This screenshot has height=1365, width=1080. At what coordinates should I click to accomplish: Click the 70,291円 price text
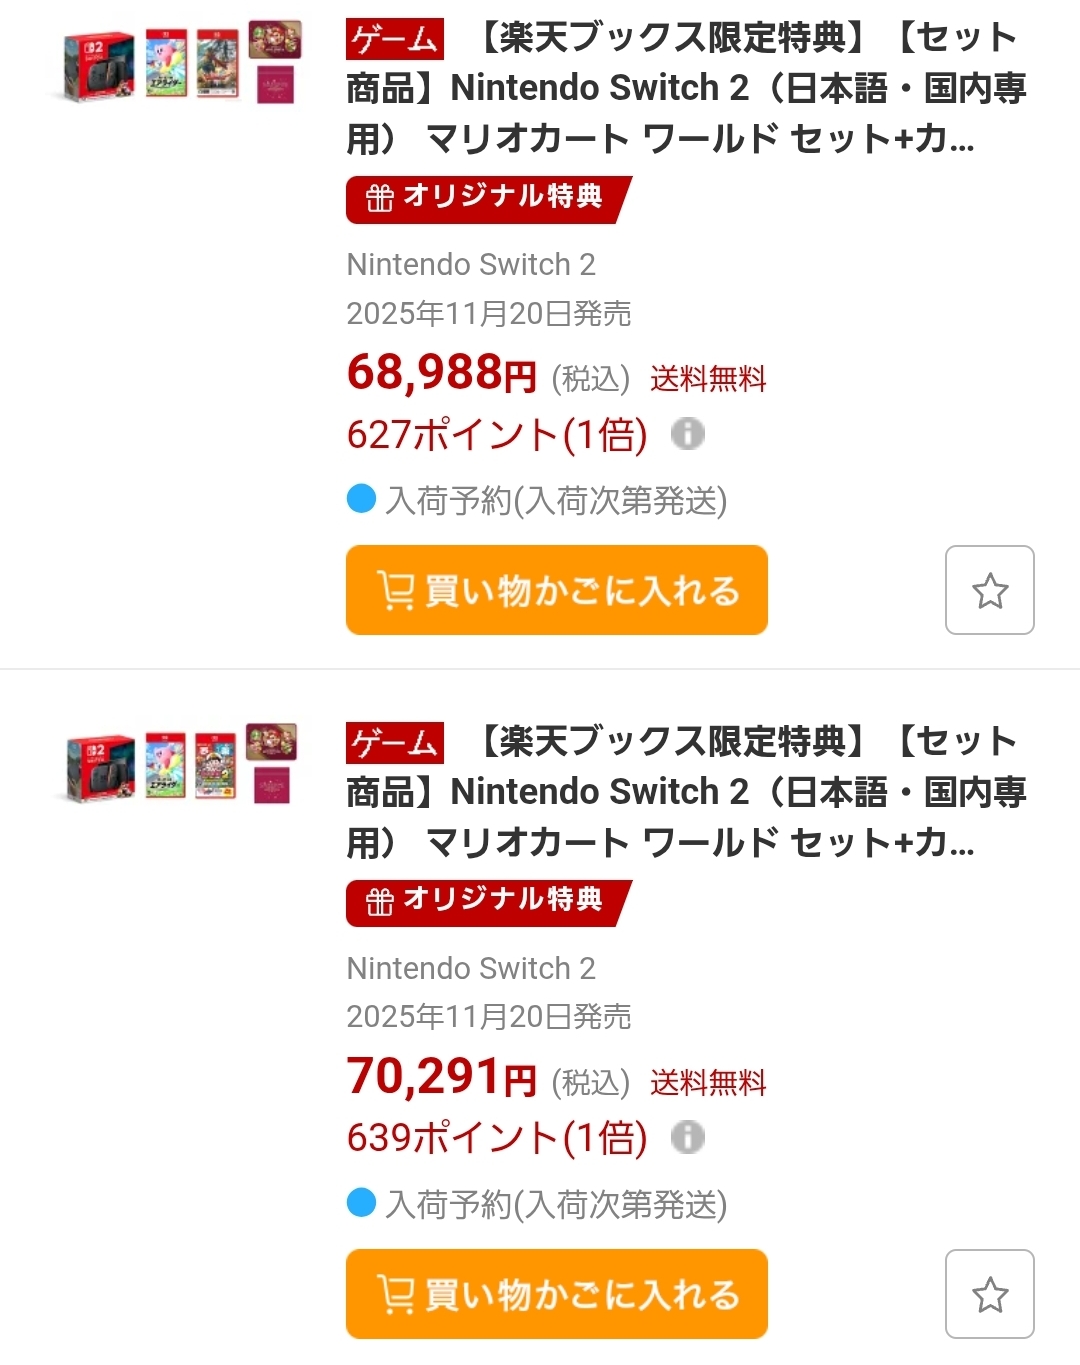click(441, 1077)
